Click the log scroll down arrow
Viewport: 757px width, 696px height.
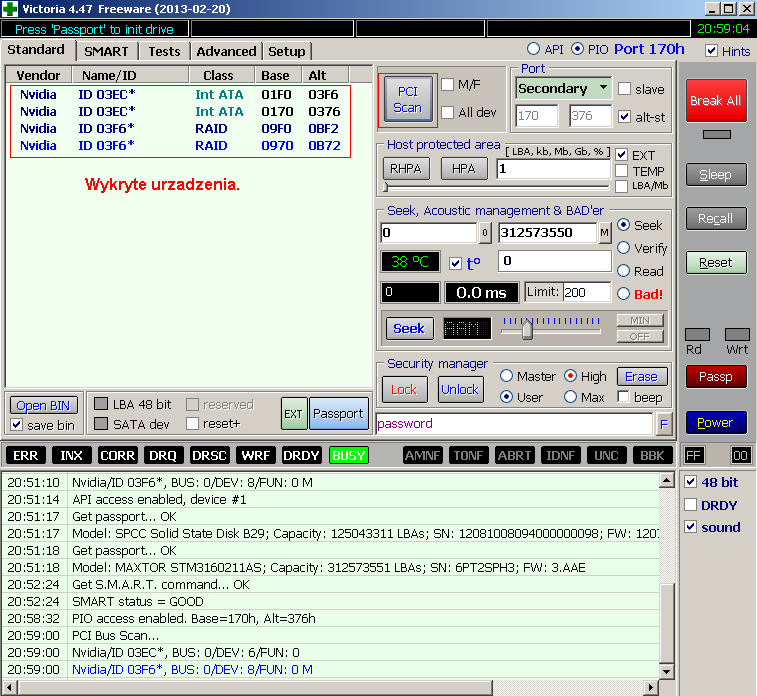[x=666, y=671]
